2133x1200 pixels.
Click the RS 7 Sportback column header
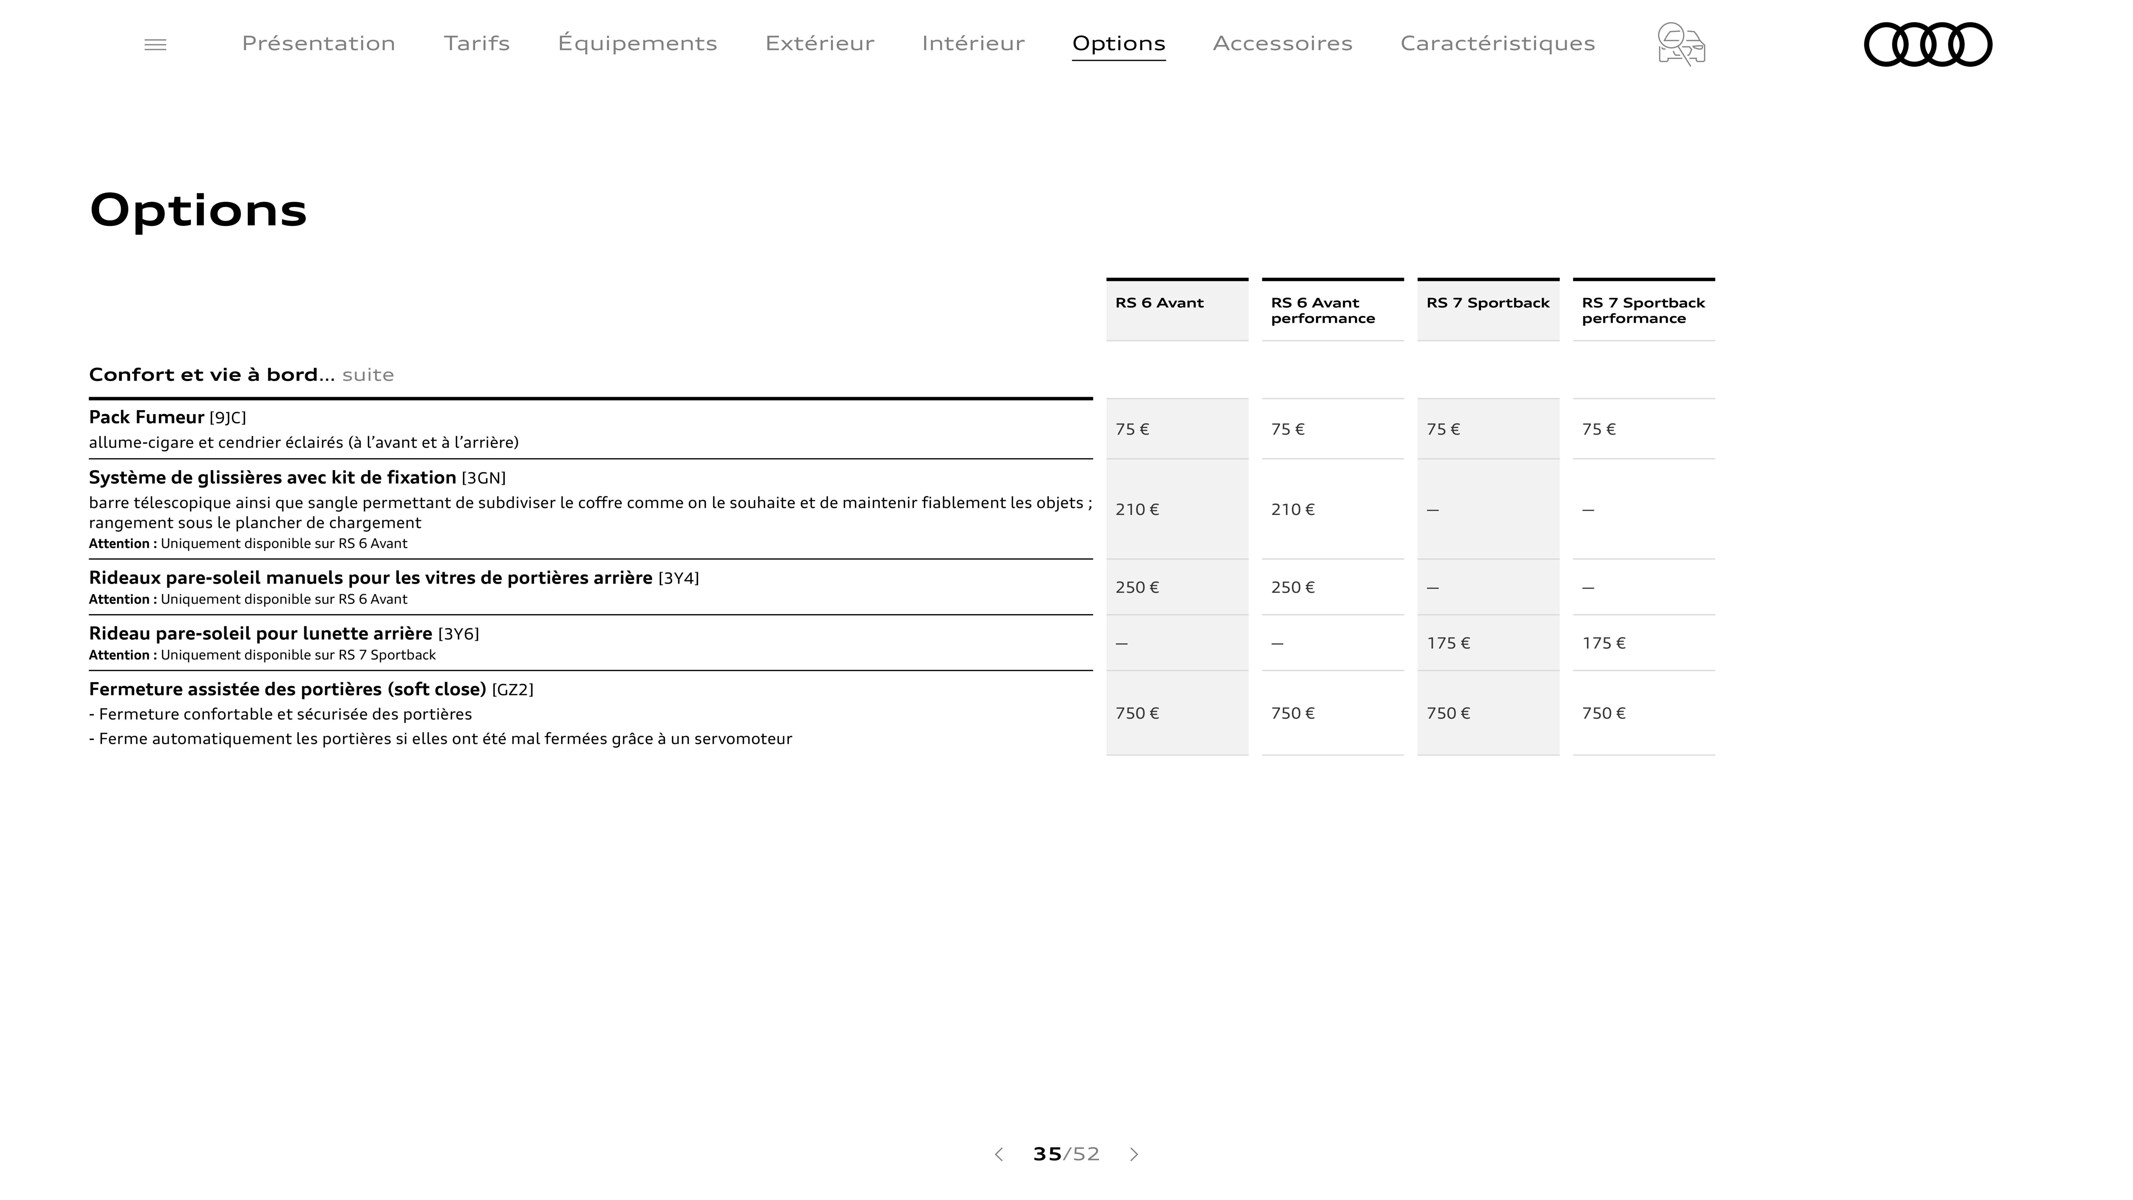click(1488, 310)
